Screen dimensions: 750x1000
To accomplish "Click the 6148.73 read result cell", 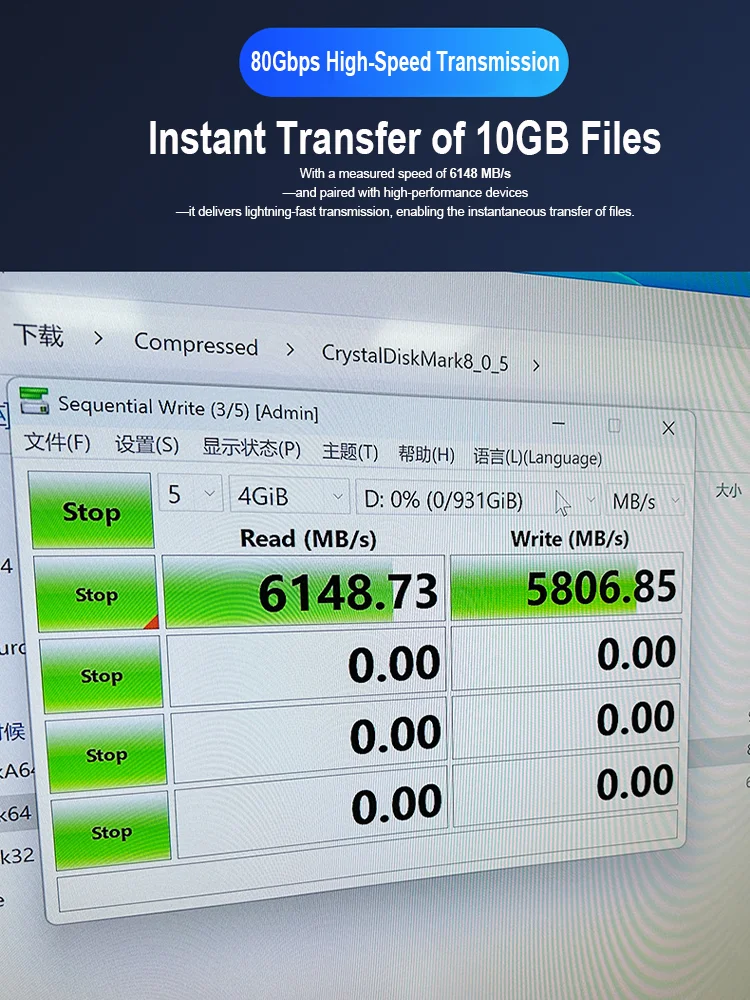I will [304, 591].
